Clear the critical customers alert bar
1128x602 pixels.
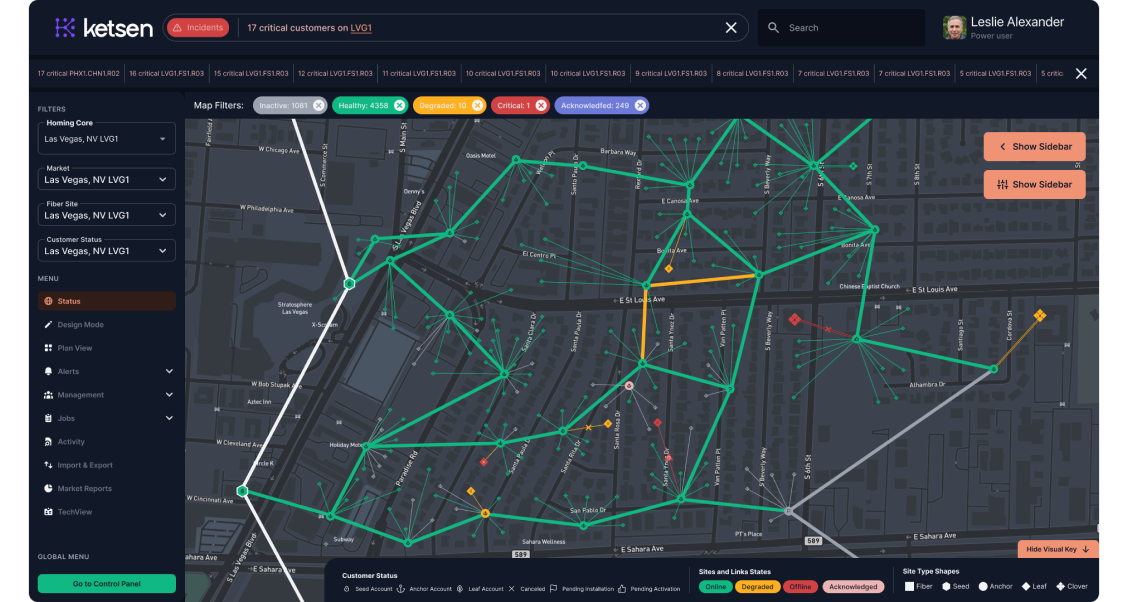click(x=731, y=28)
